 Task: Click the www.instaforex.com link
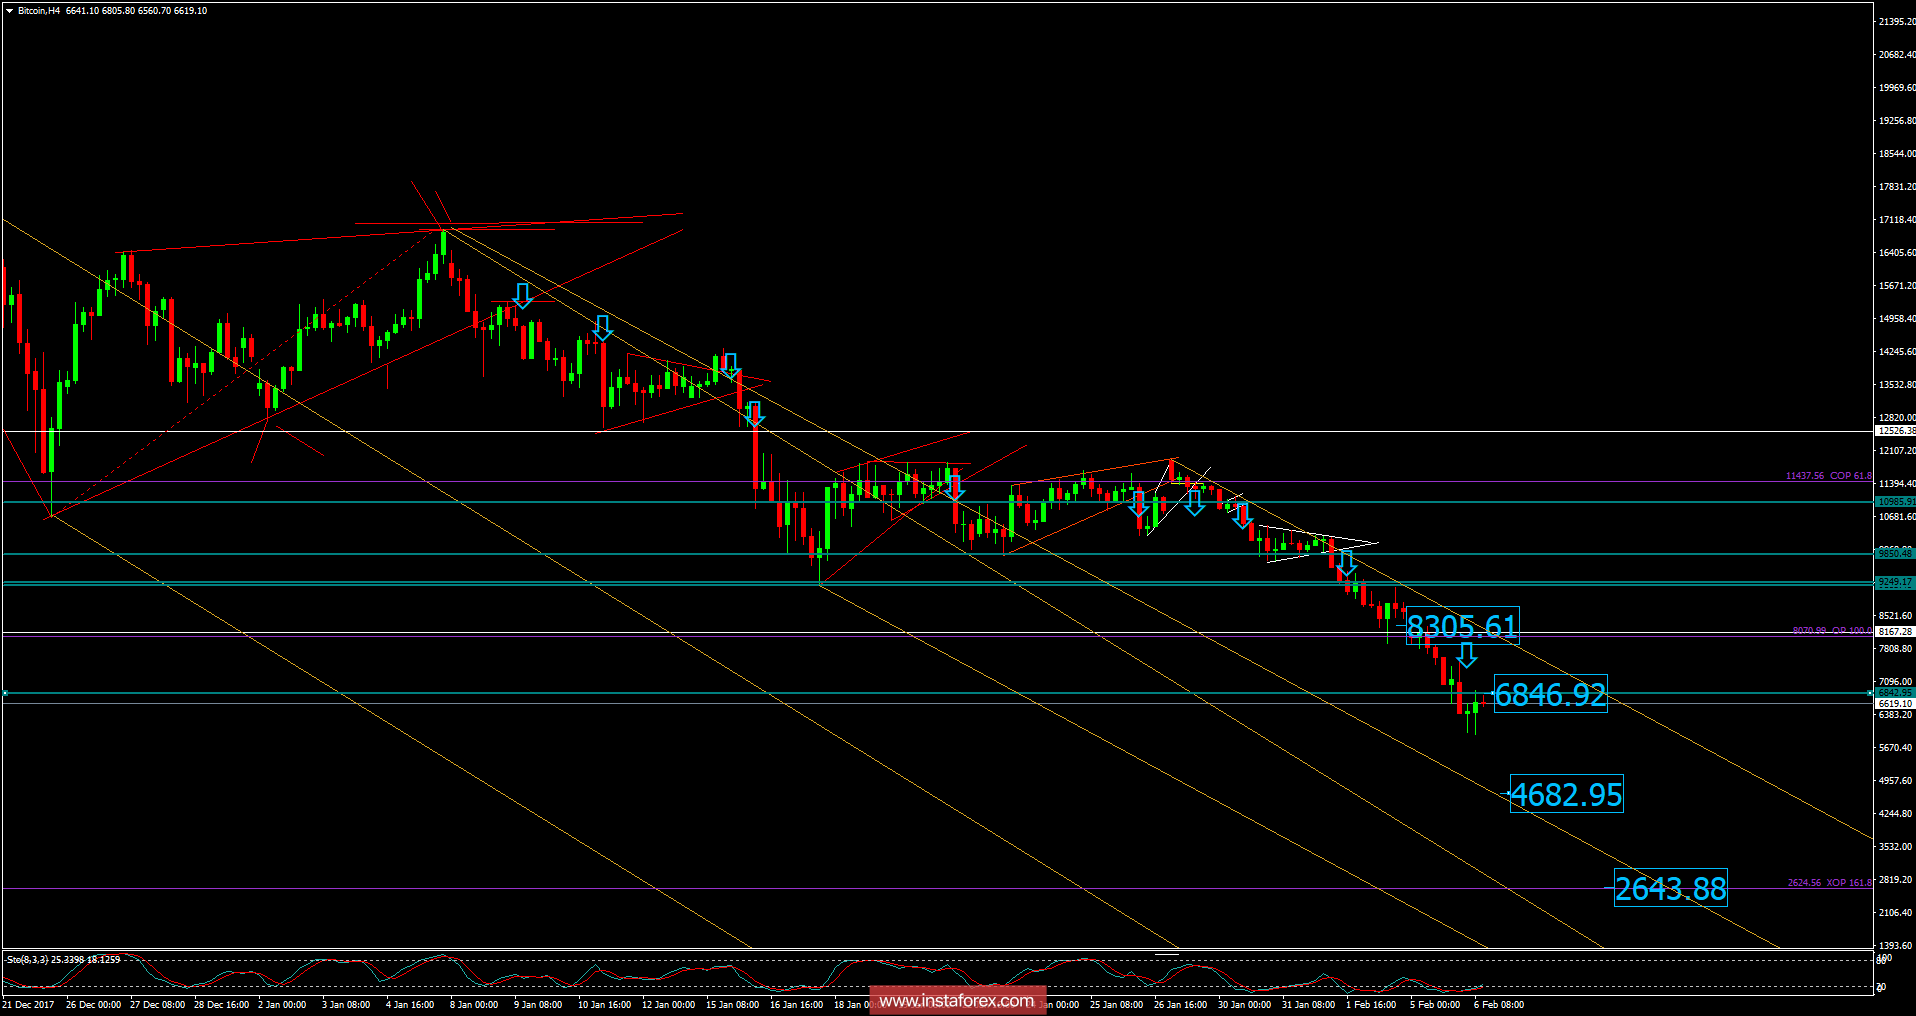click(957, 1001)
